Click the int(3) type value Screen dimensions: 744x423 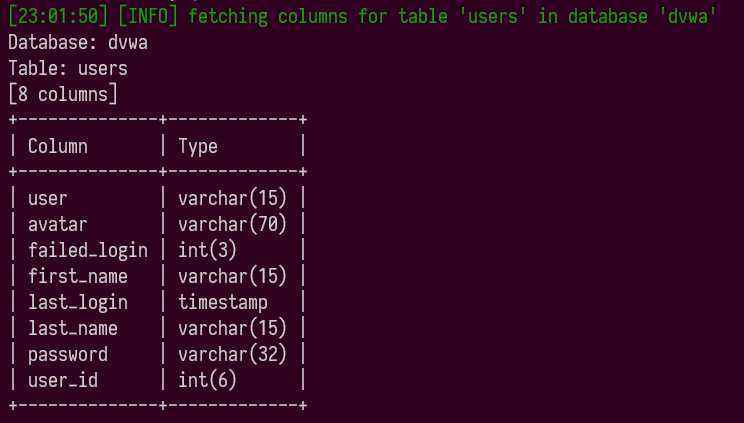[x=207, y=250]
